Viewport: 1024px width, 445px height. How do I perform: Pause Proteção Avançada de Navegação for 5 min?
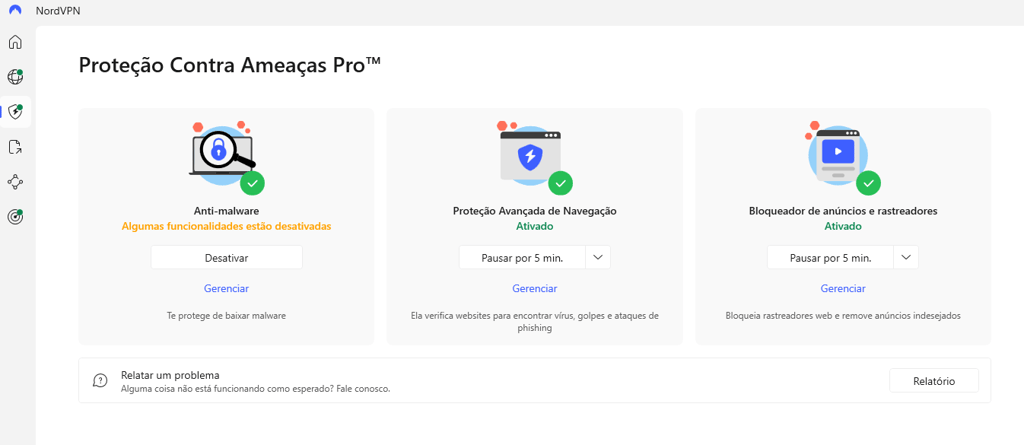(x=522, y=257)
